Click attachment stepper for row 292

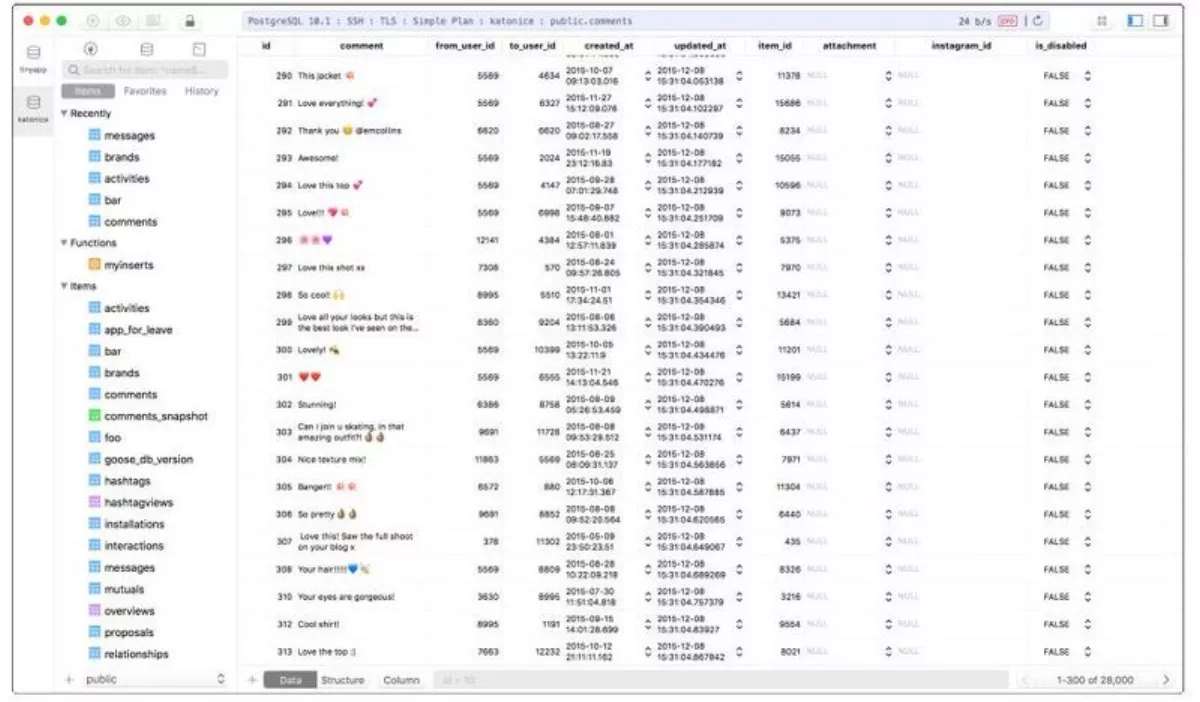[889, 130]
